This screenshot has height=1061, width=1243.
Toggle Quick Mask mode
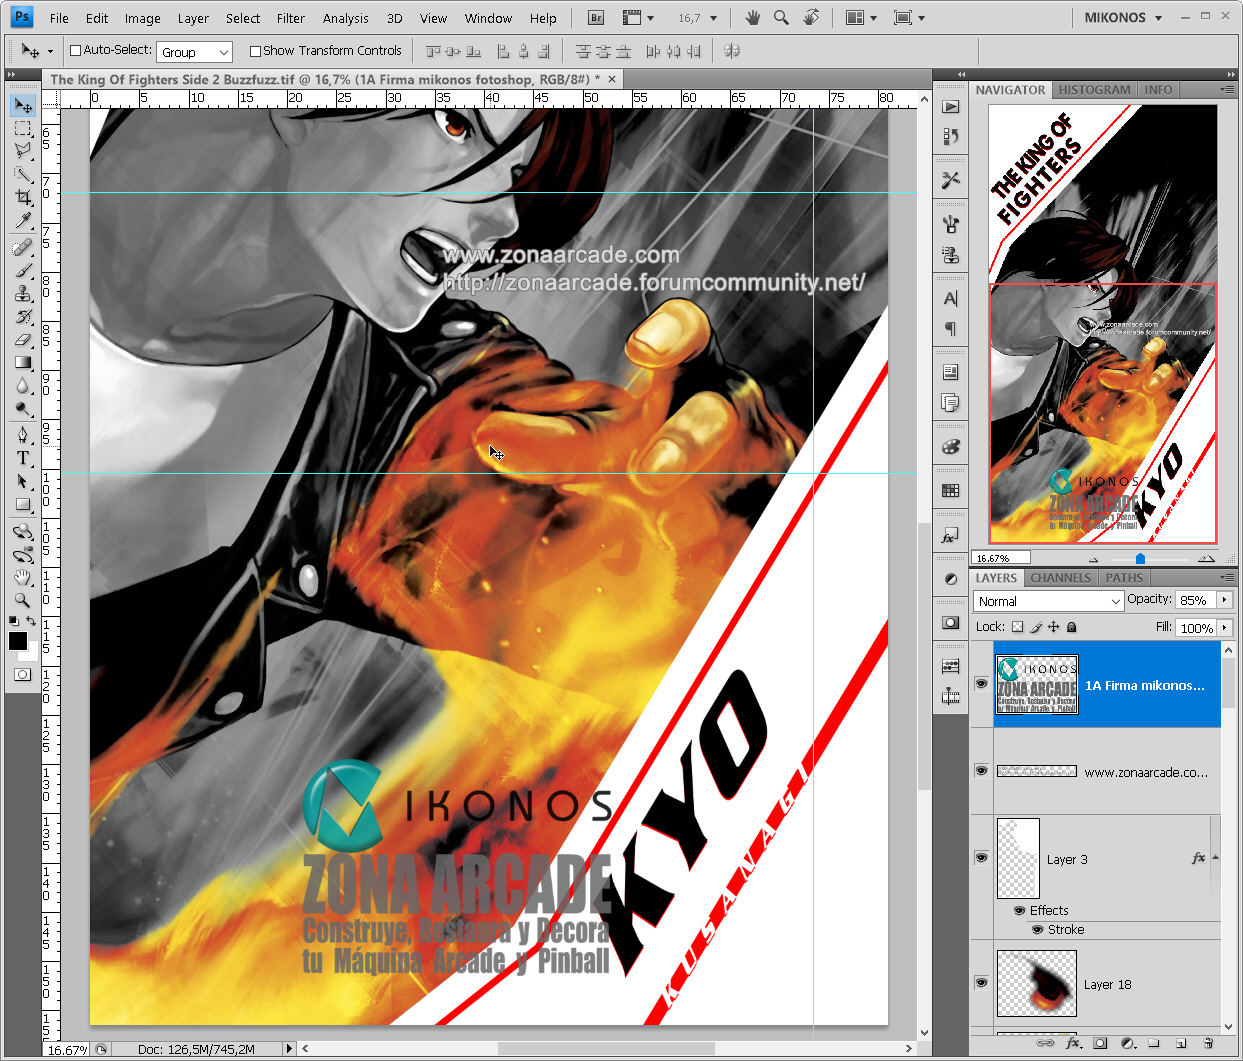pyautogui.click(x=22, y=674)
